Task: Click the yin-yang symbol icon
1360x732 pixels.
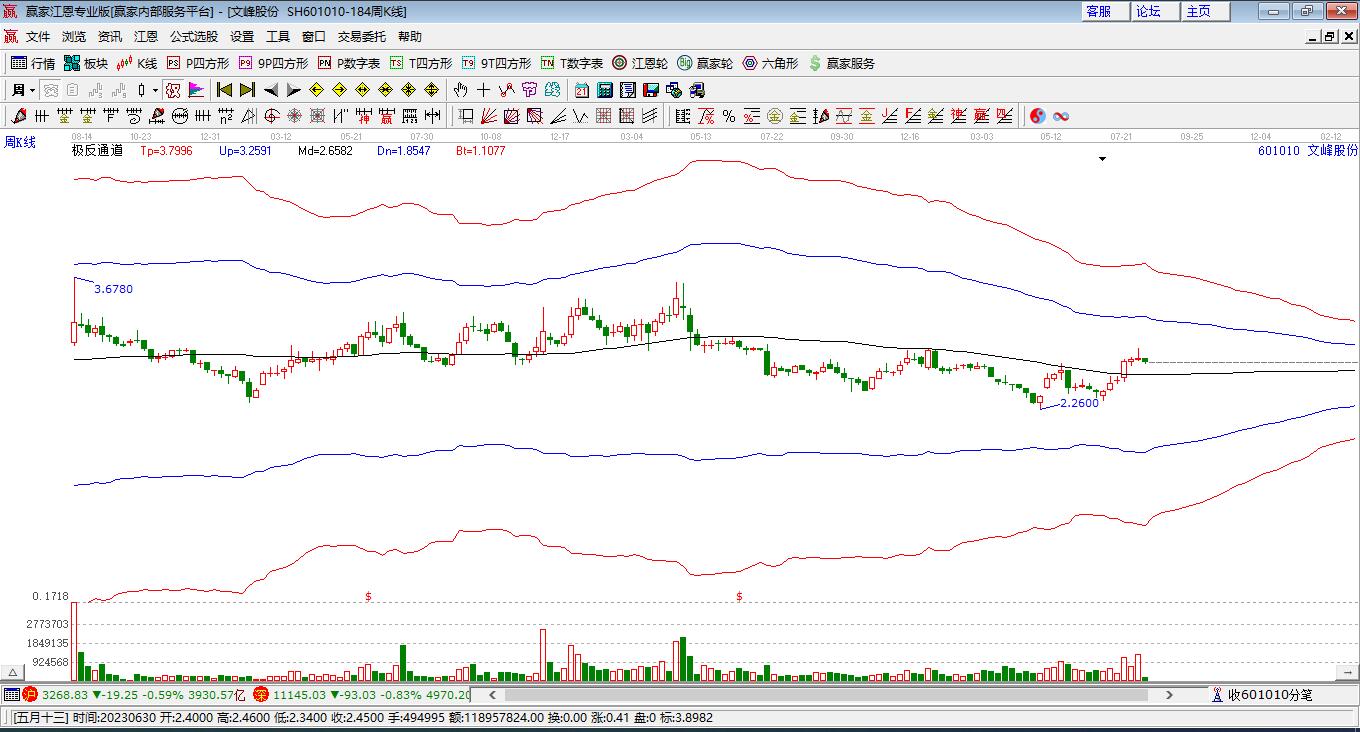Action: [1037, 117]
